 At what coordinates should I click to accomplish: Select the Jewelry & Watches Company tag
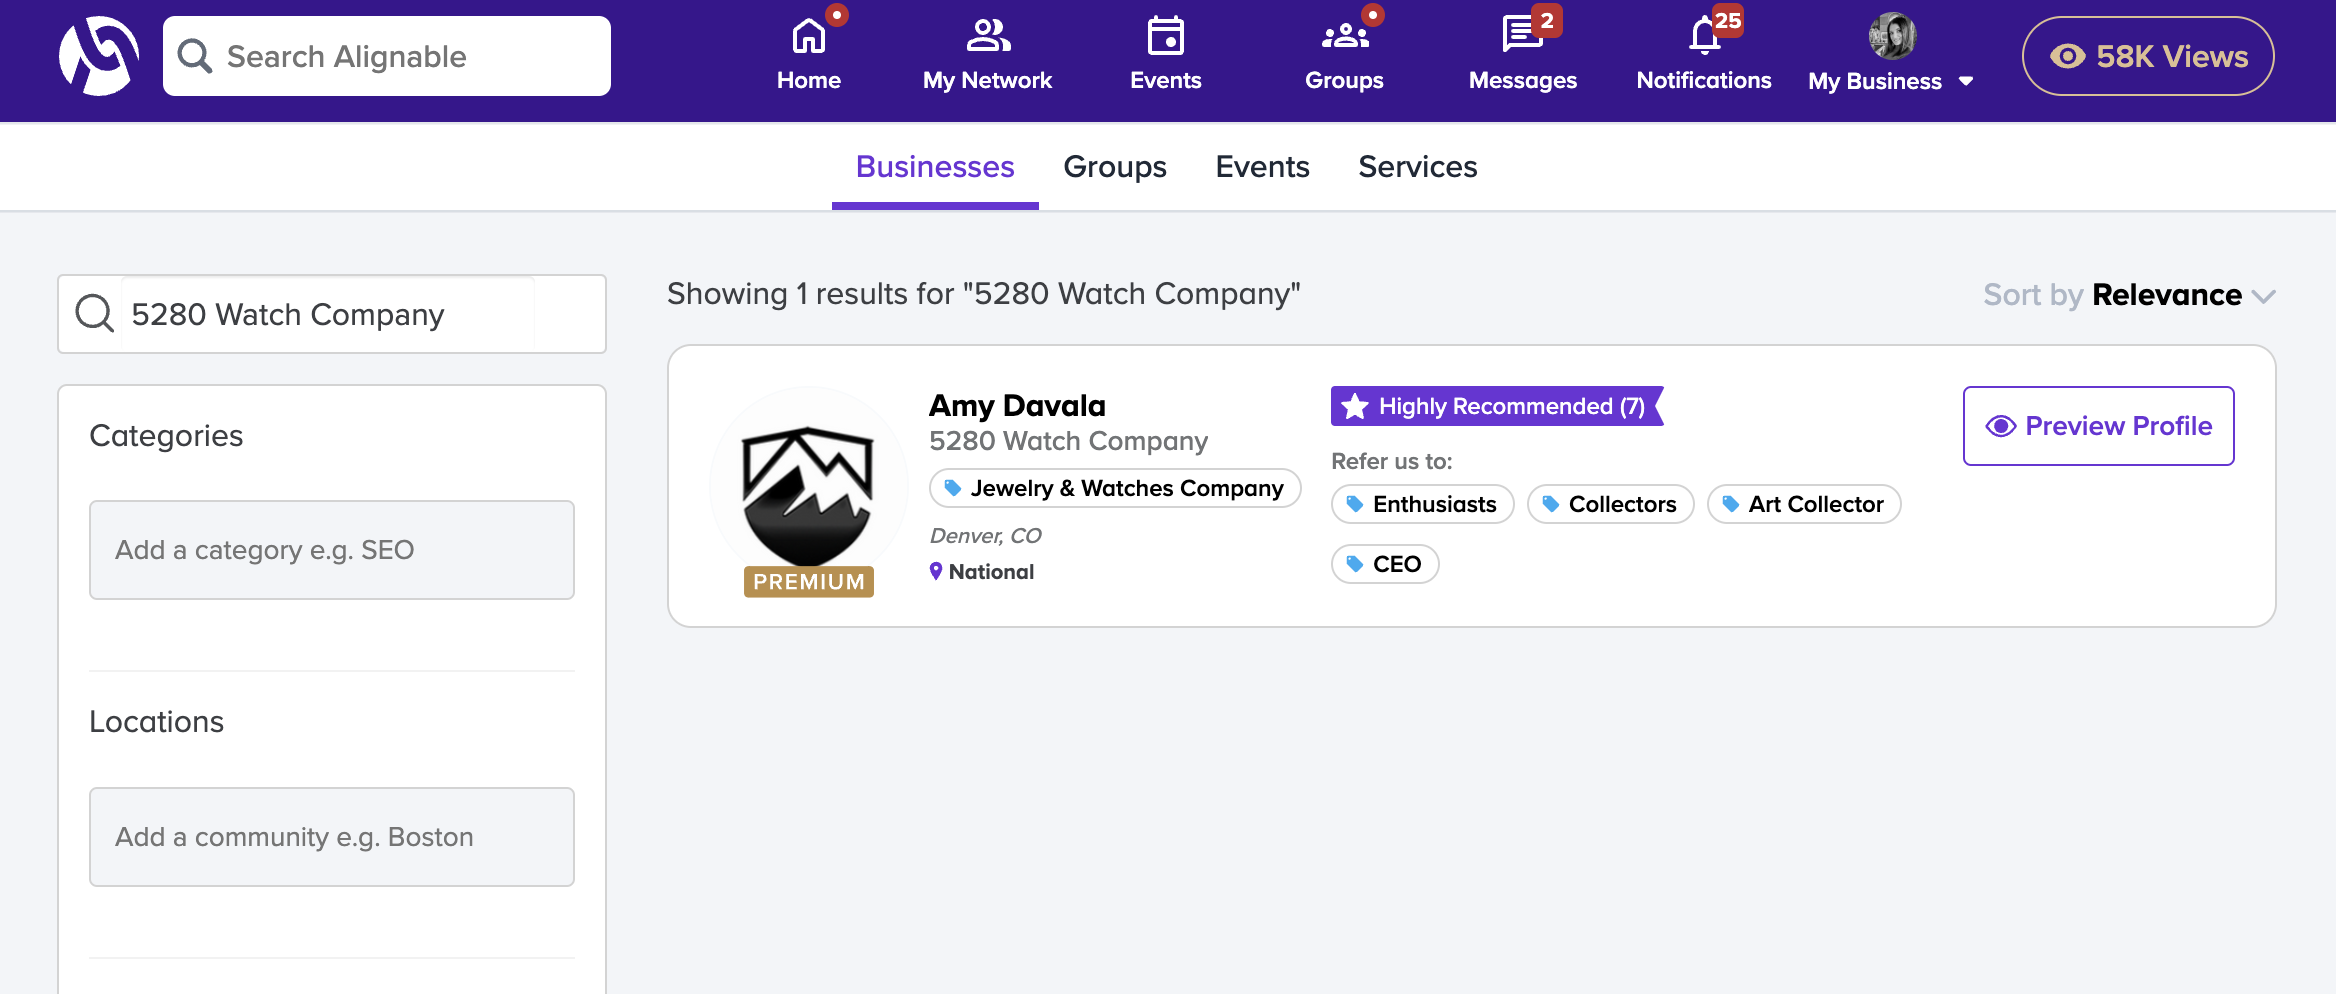[x=1115, y=488]
